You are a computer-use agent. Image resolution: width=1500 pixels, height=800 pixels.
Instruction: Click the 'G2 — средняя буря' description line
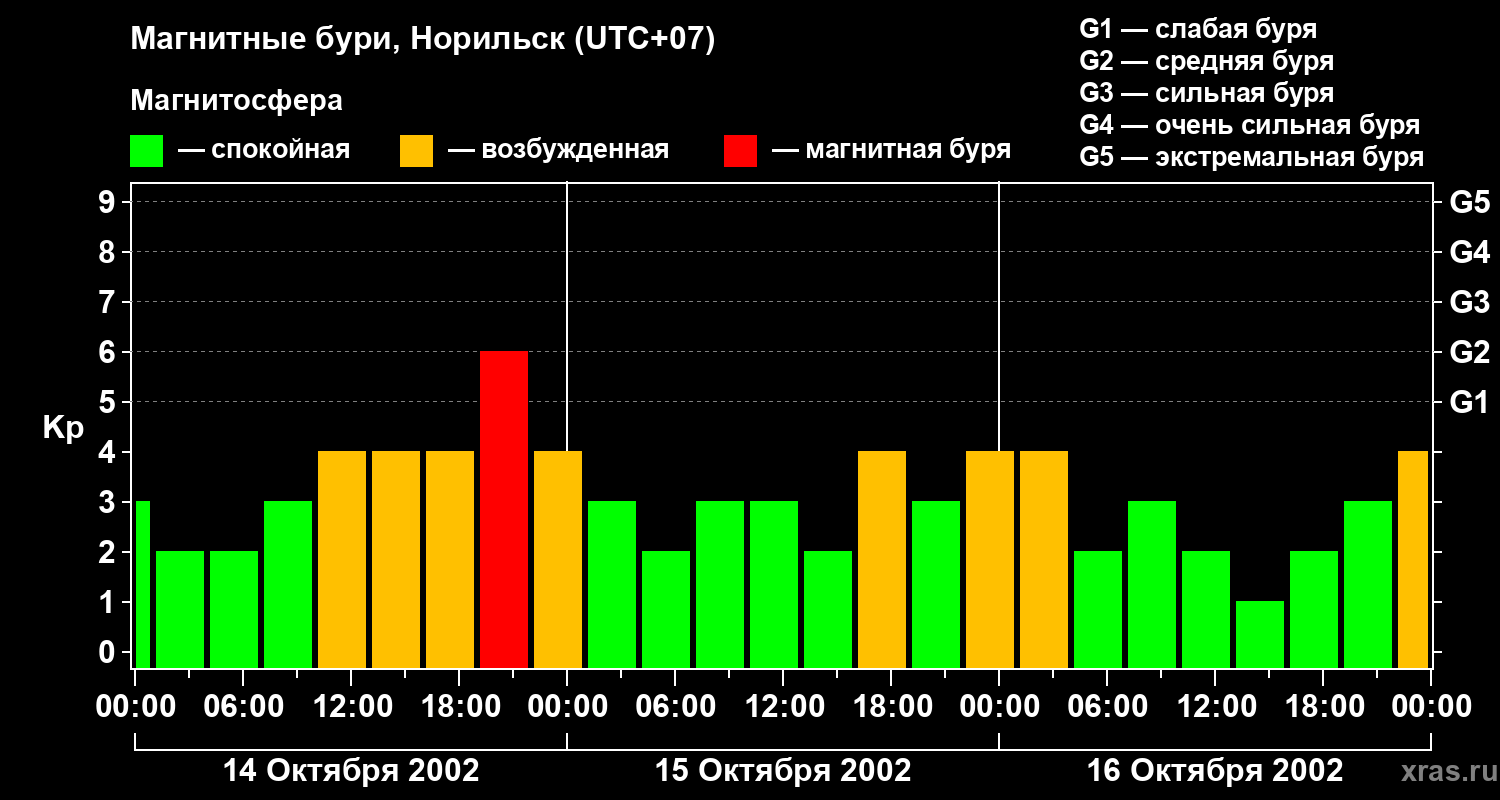(1206, 61)
